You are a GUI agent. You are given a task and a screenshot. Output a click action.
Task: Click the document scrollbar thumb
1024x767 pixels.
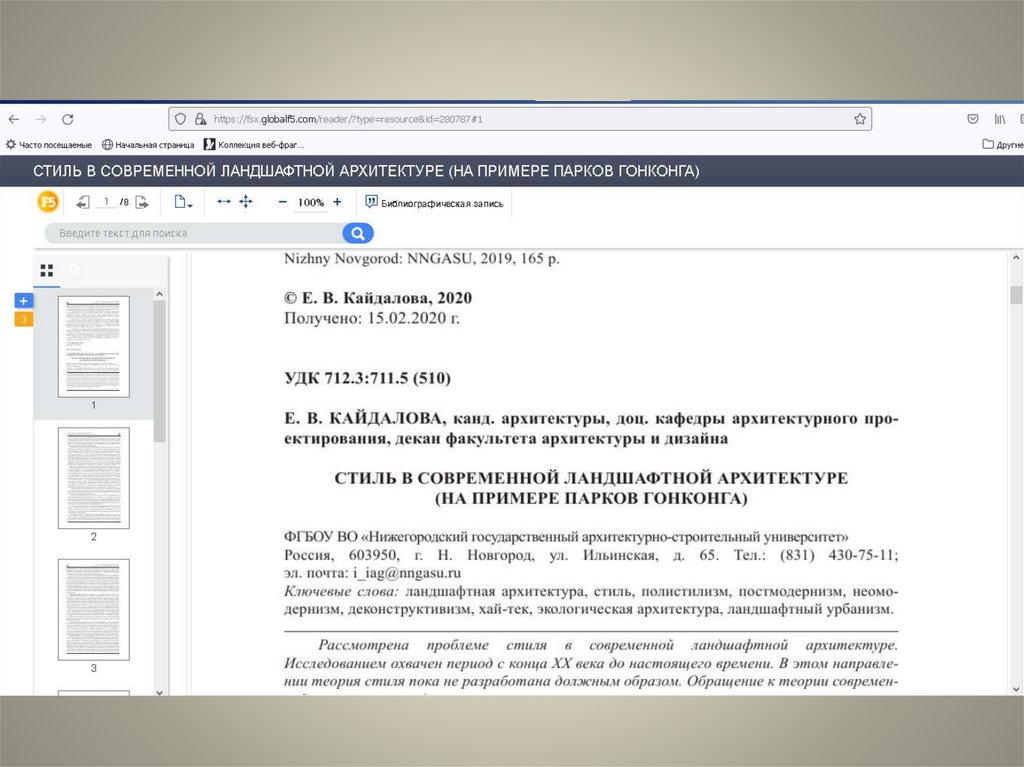pyautogui.click(x=1016, y=295)
